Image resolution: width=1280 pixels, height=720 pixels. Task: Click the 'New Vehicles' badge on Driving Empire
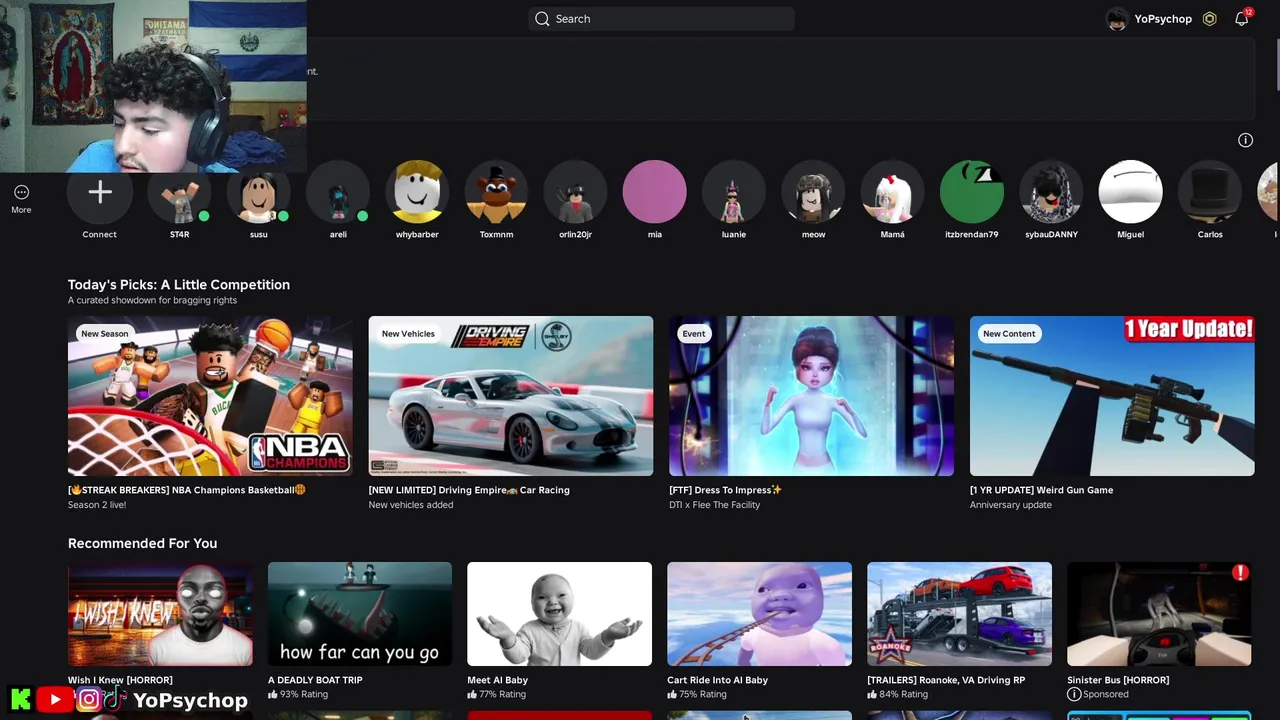coord(408,334)
